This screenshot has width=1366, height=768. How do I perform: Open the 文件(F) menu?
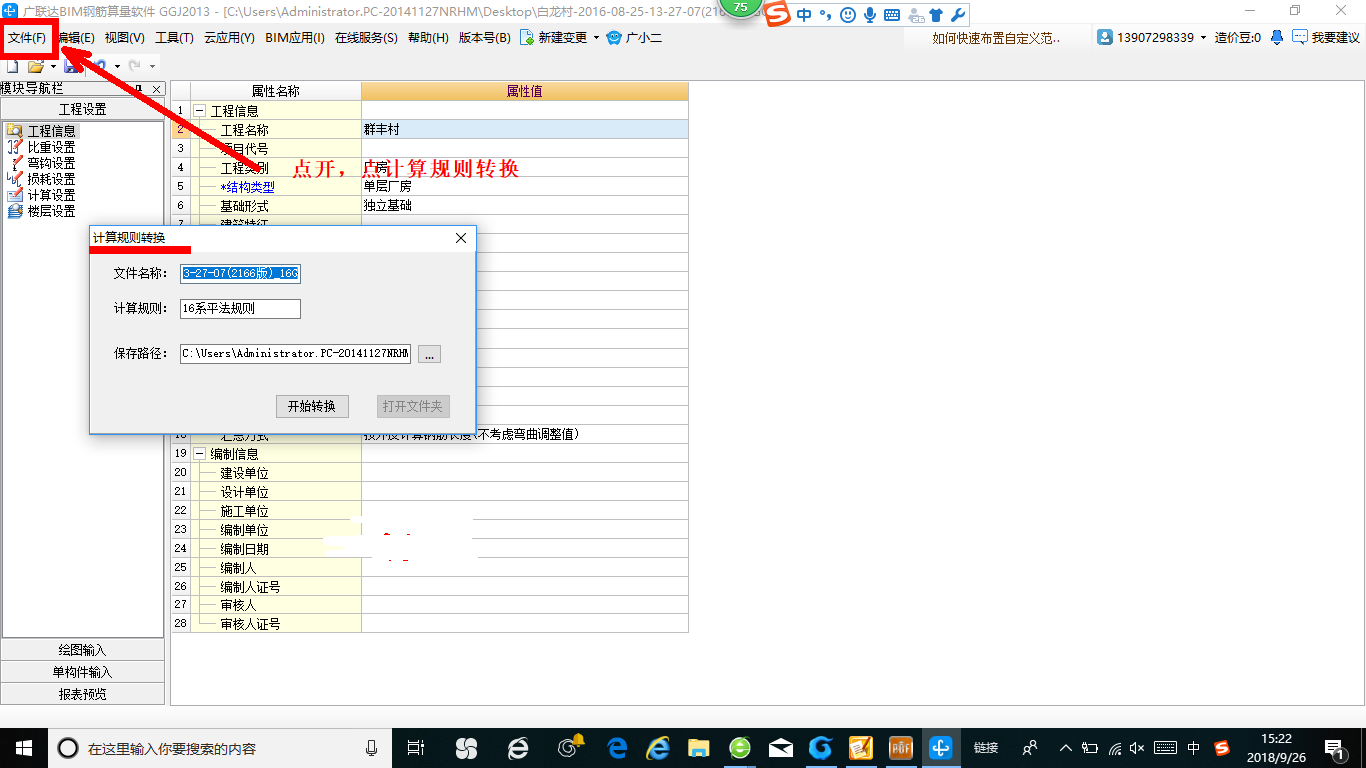click(27, 38)
